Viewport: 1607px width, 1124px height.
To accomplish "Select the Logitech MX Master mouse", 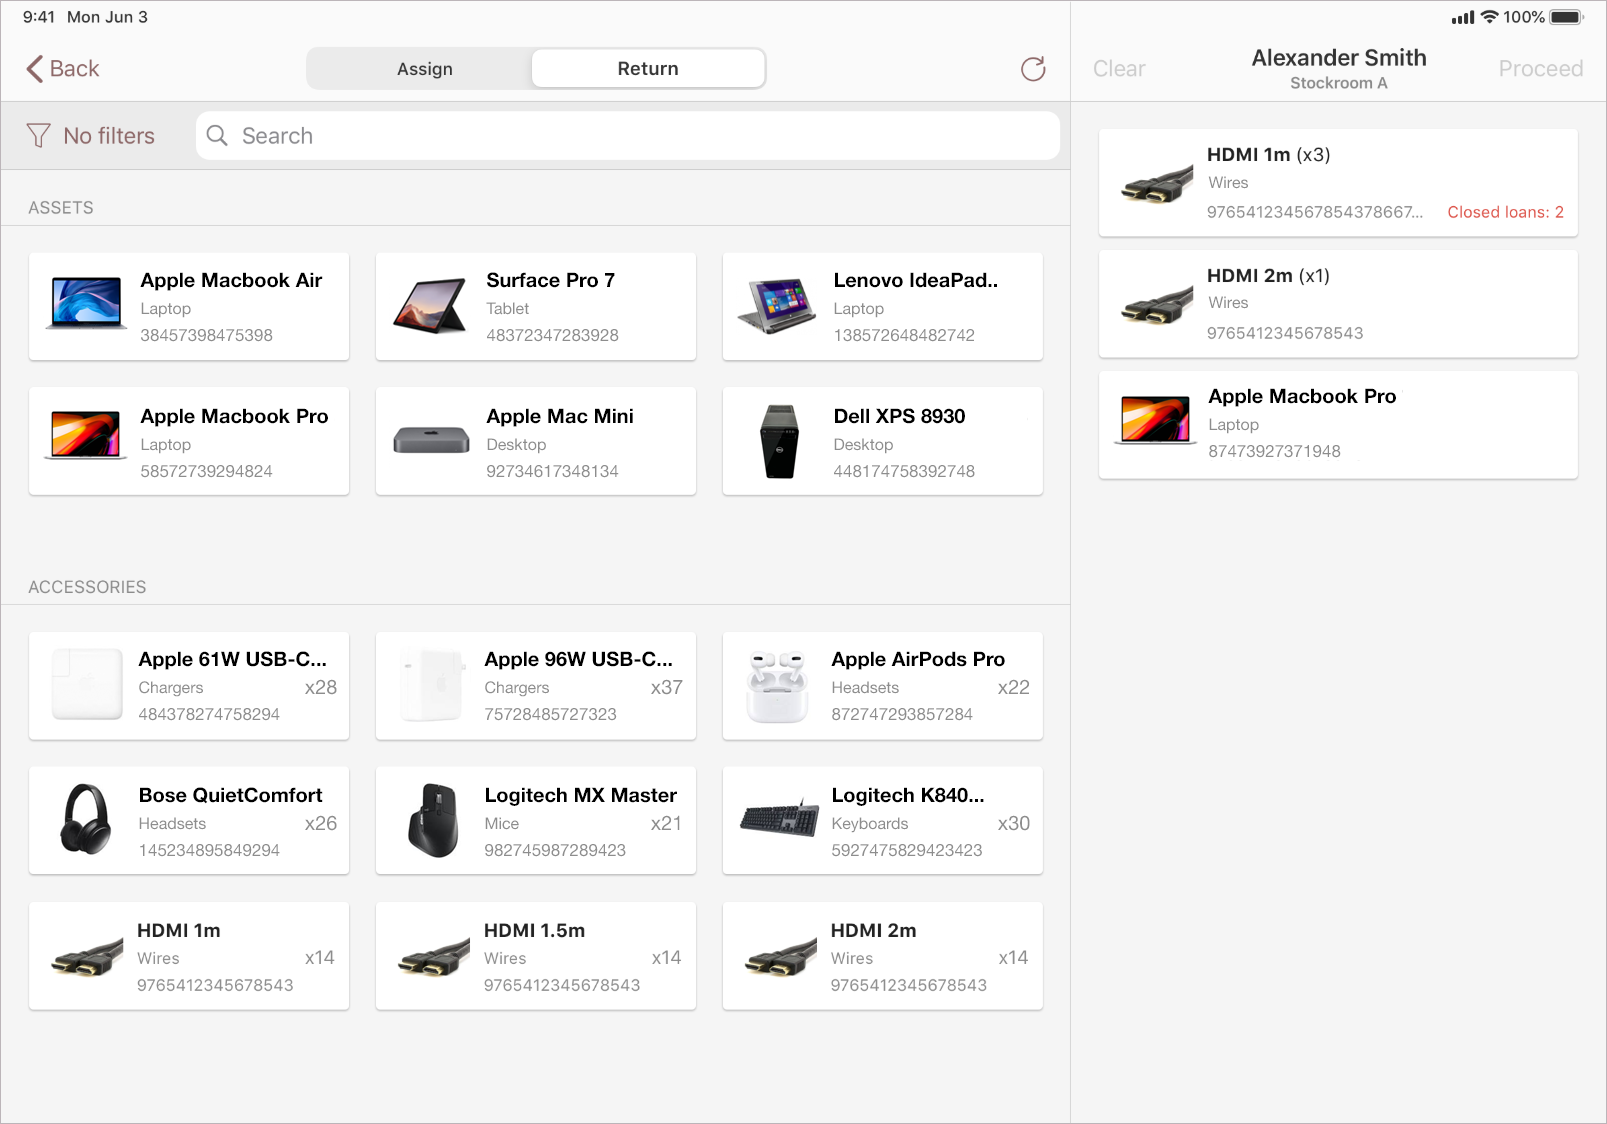I will pyautogui.click(x=535, y=821).
